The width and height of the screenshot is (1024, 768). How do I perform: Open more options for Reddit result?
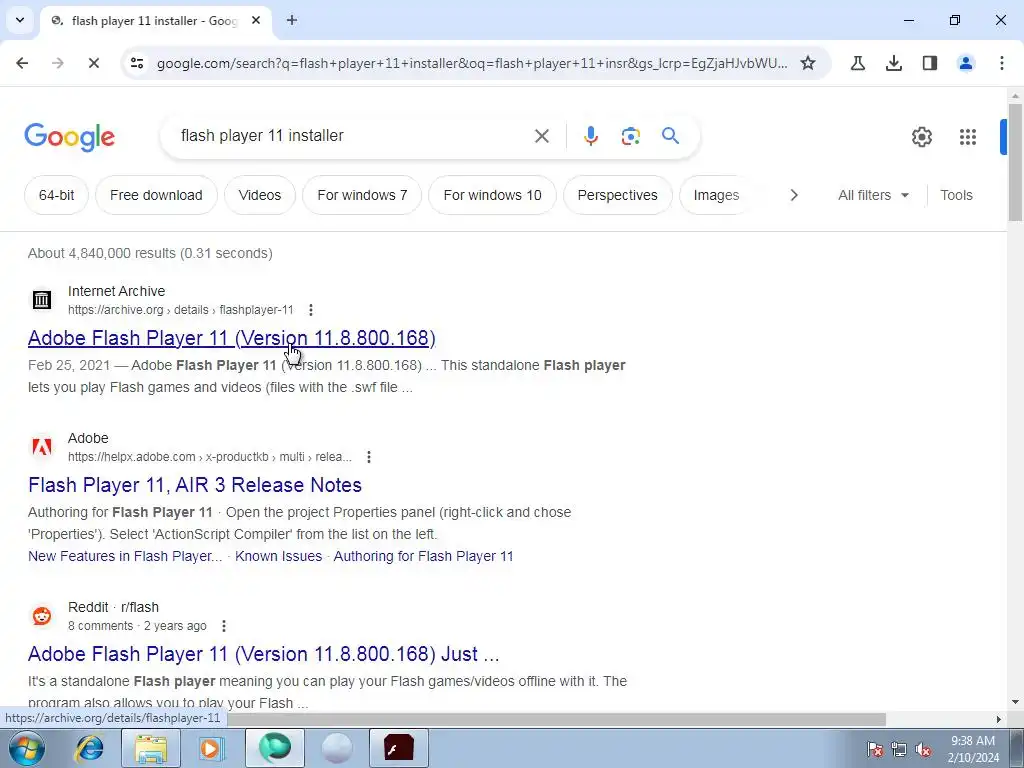click(223, 626)
